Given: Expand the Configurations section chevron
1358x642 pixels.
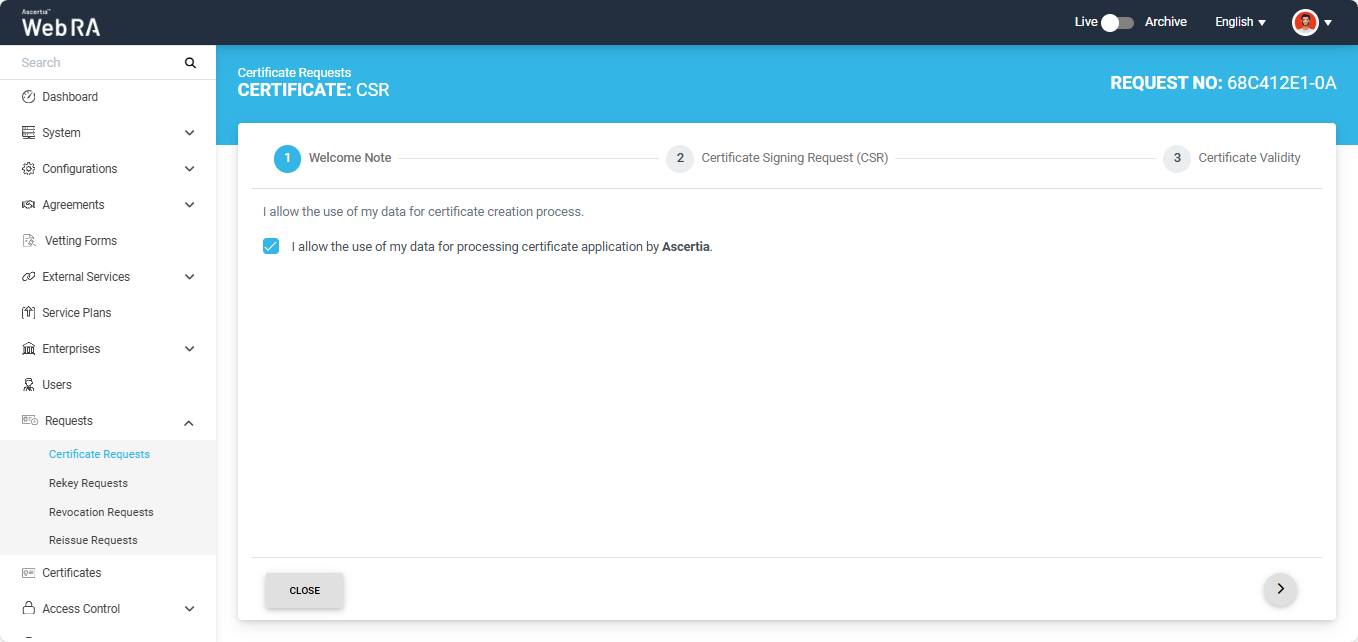Looking at the screenshot, I should (190, 169).
